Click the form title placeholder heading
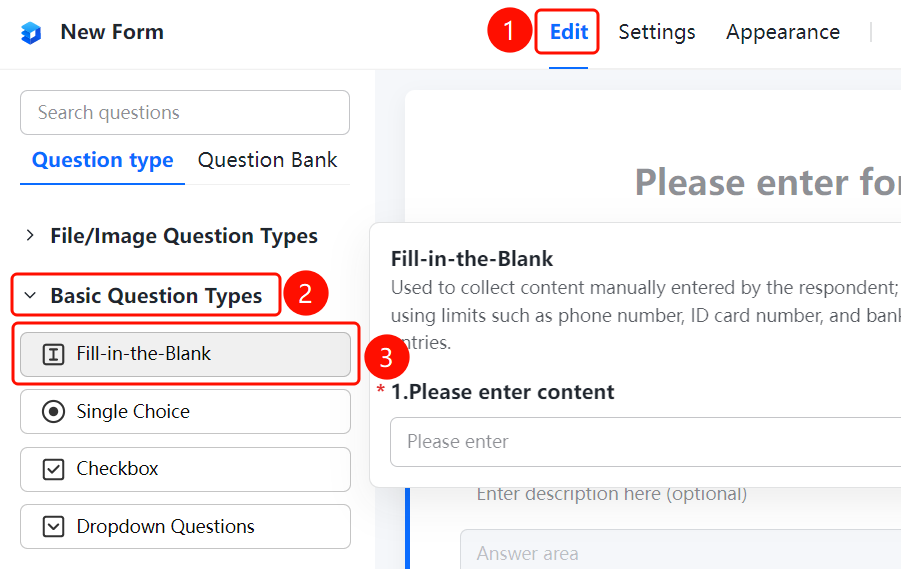 [x=767, y=183]
